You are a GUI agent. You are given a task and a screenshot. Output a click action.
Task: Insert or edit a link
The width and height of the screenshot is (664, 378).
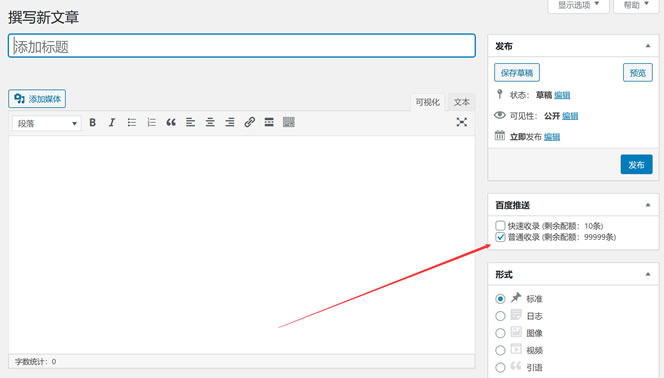pyautogui.click(x=249, y=123)
